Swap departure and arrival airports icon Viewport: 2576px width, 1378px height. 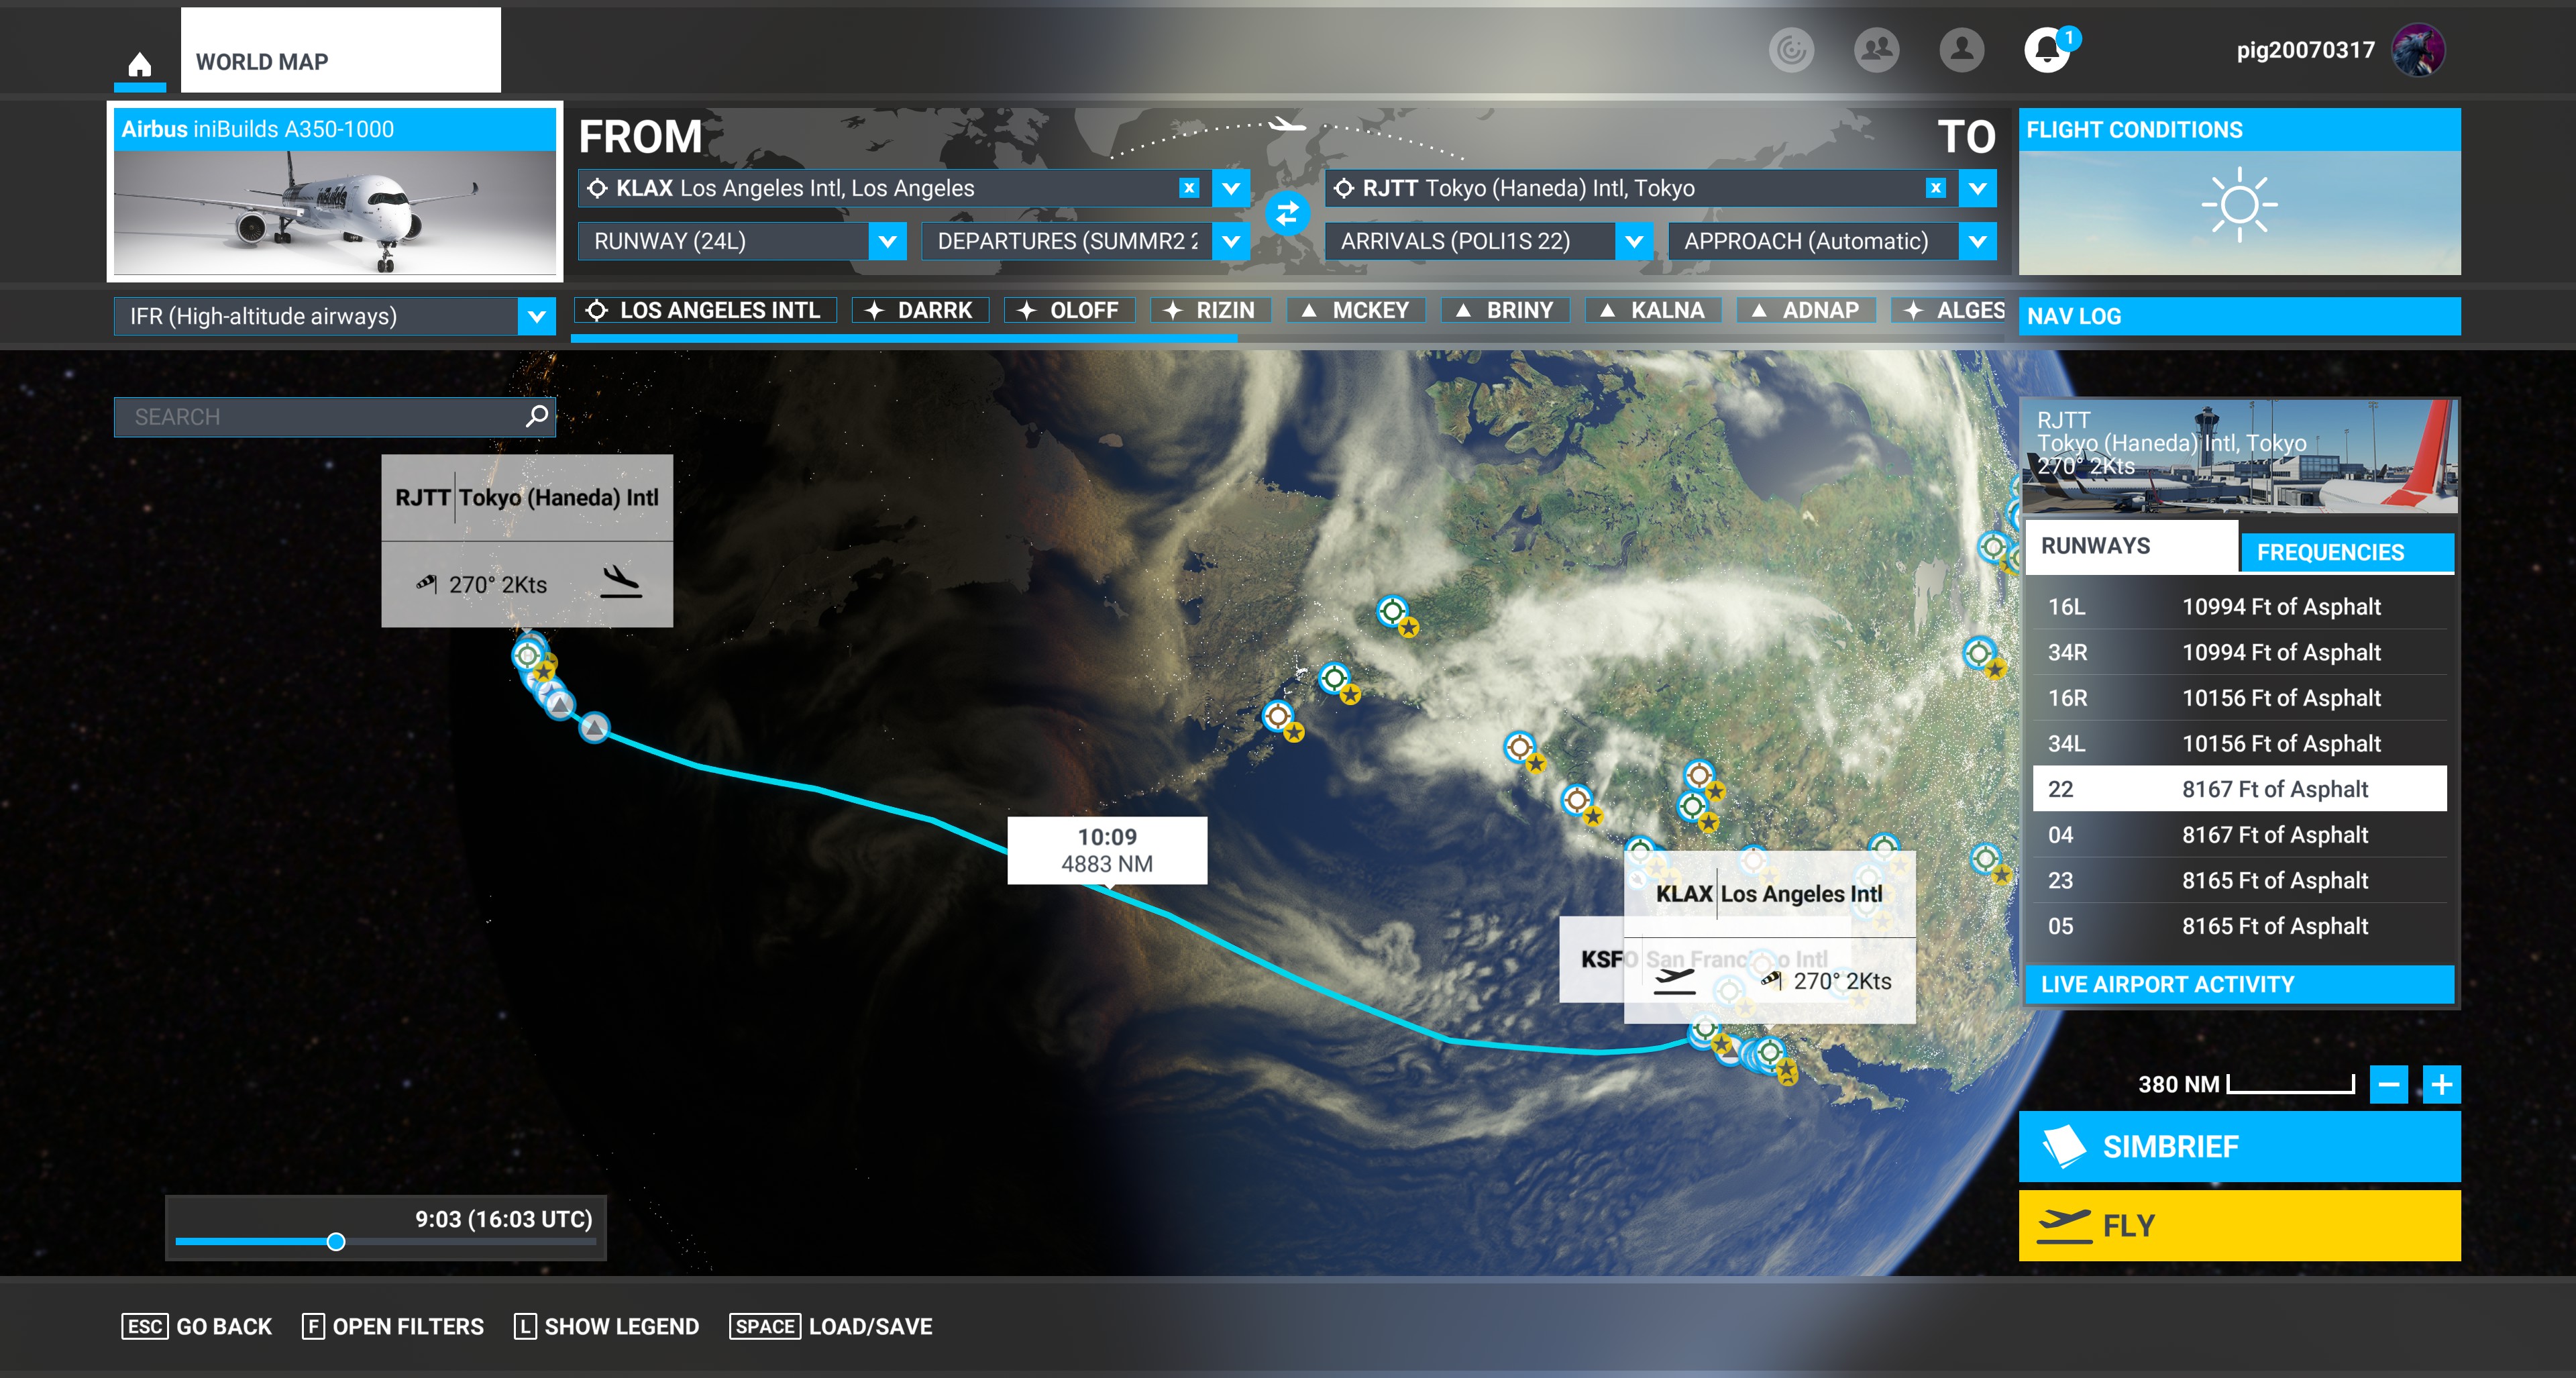(1287, 213)
